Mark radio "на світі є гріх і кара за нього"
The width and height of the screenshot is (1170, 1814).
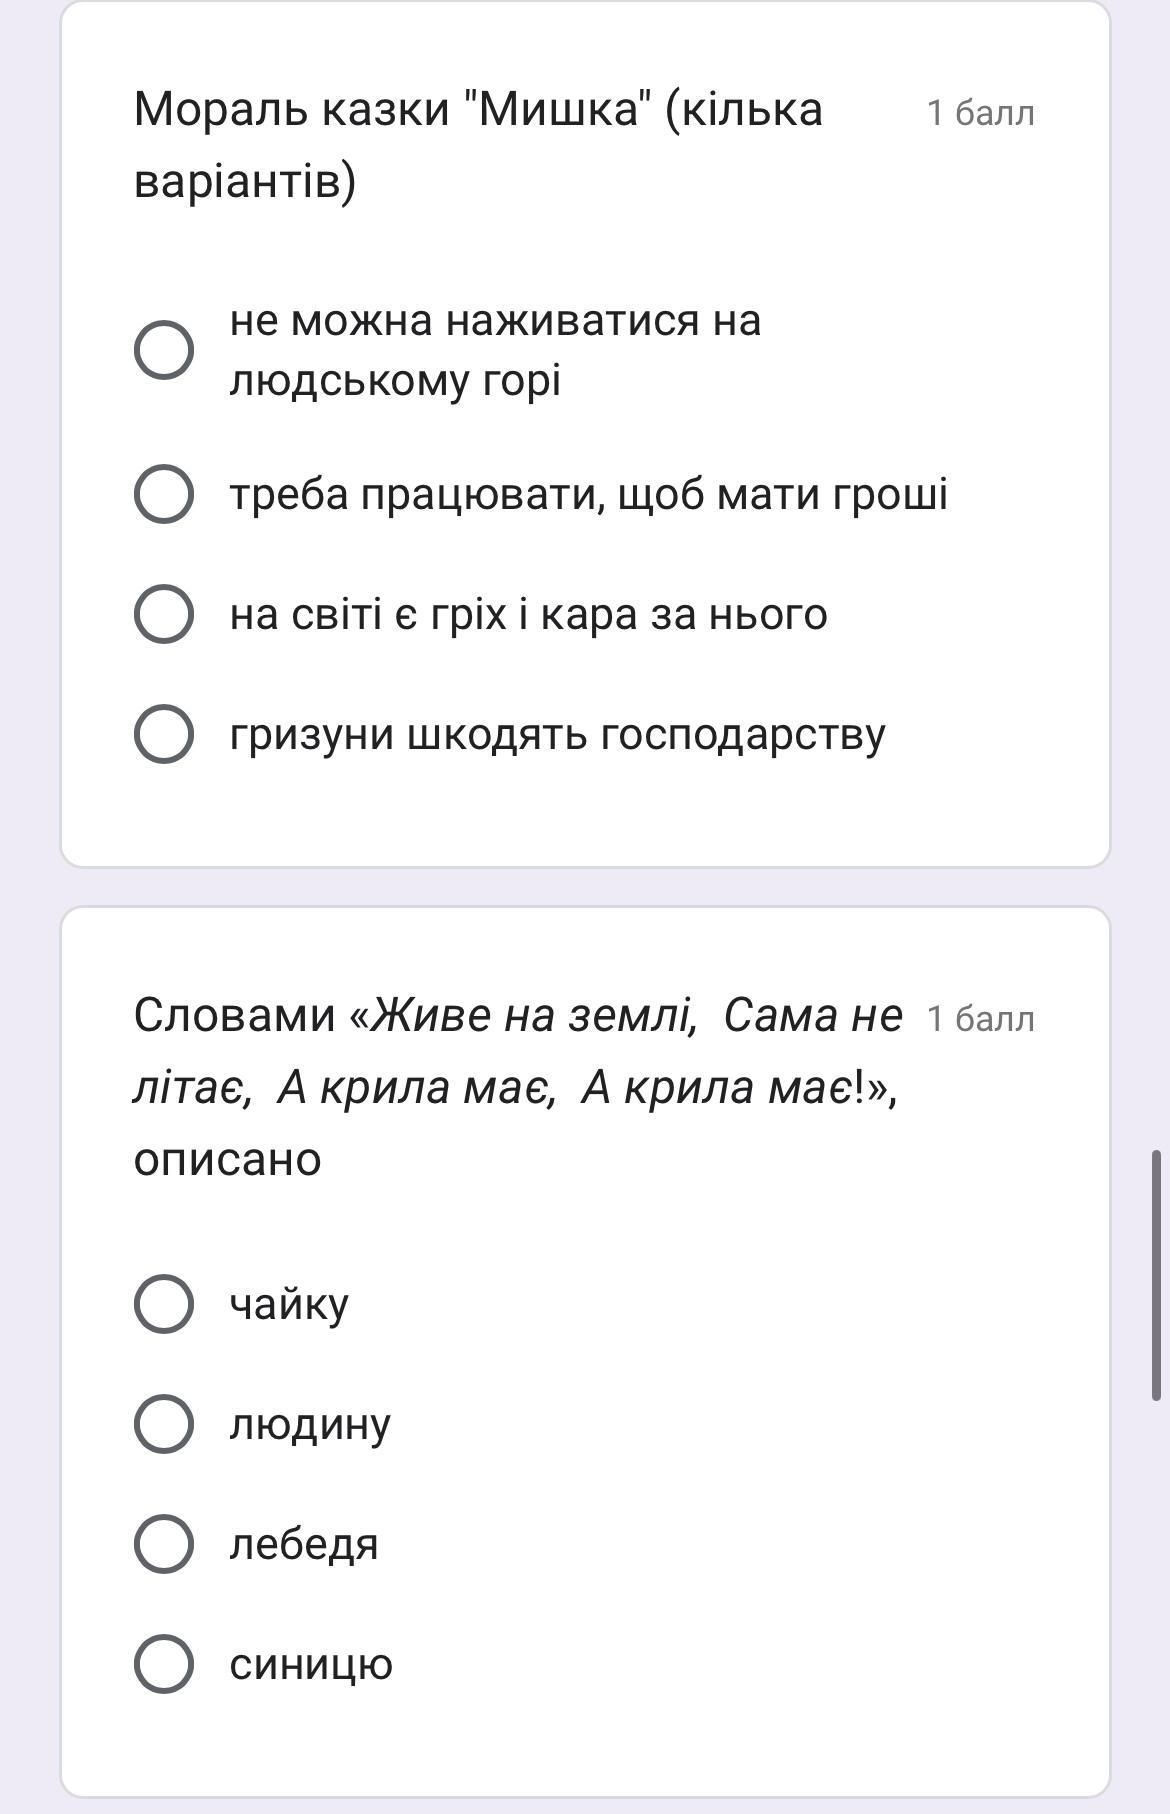(x=164, y=614)
